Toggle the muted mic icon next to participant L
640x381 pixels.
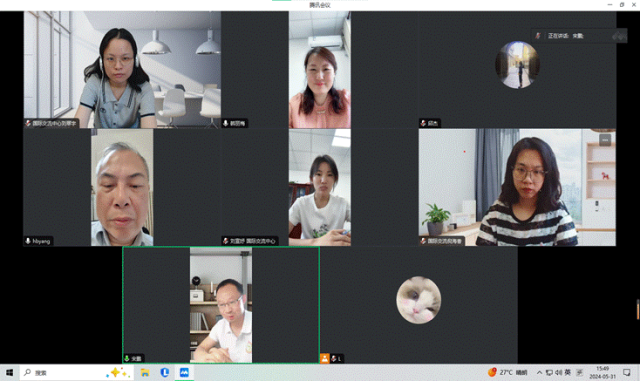pyautogui.click(x=333, y=358)
